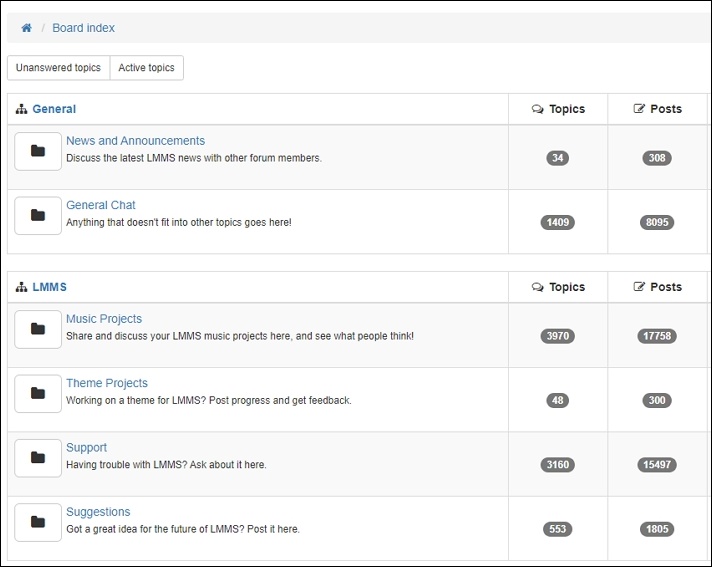712x567 pixels.
Task: Click the text 'Having trouble with LMMS? Ask about it here.'
Action: tap(166, 465)
